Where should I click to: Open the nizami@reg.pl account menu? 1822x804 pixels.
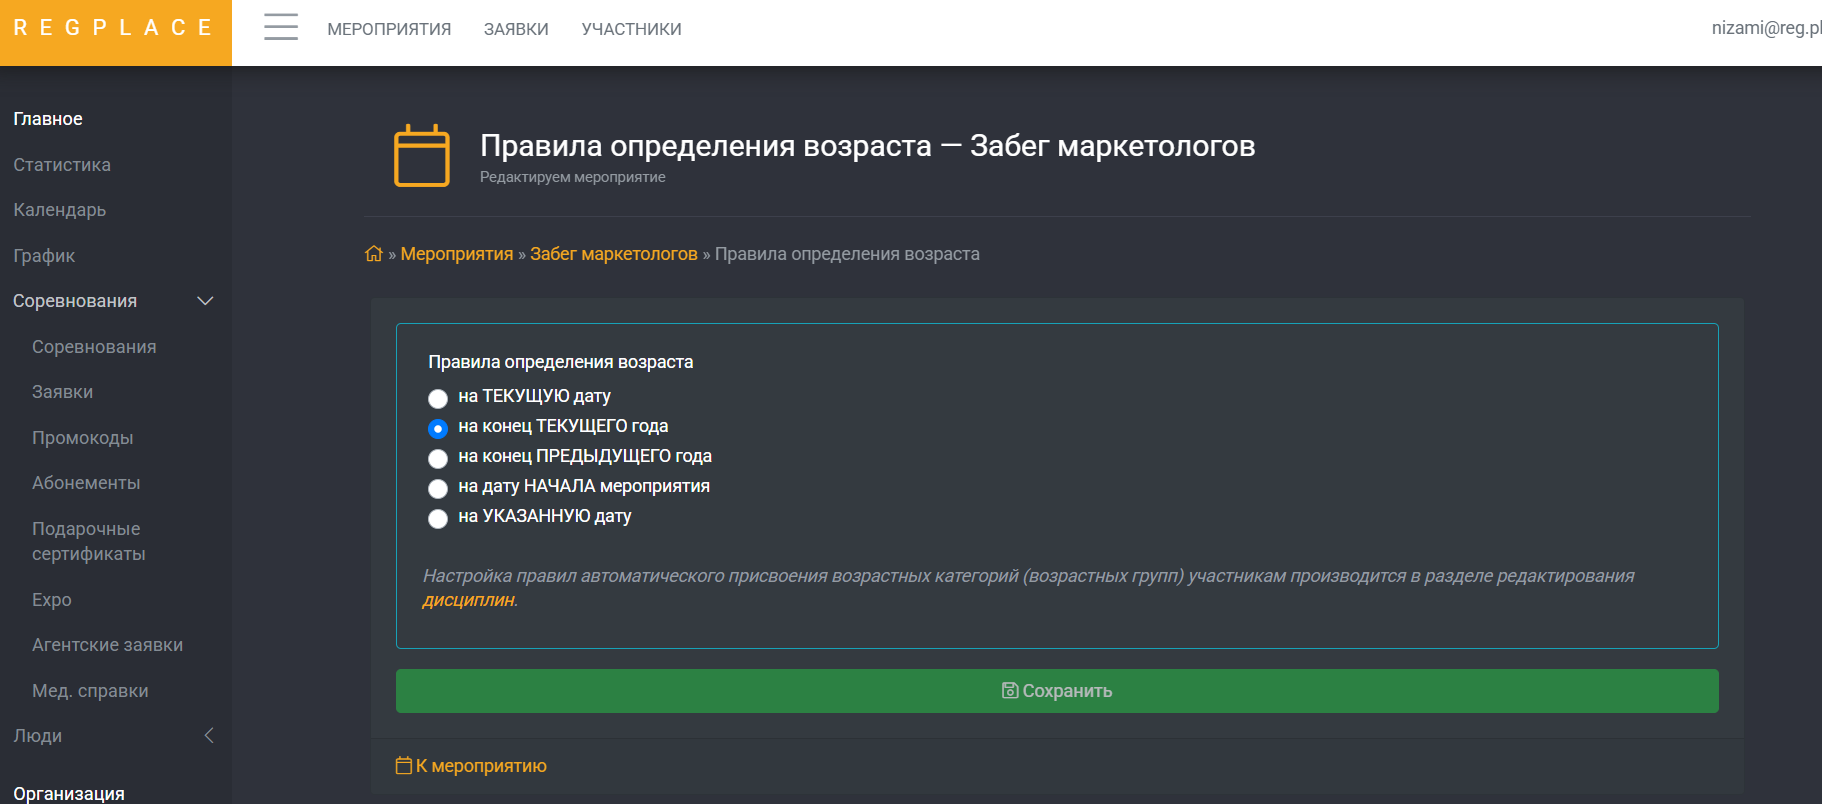click(1766, 28)
